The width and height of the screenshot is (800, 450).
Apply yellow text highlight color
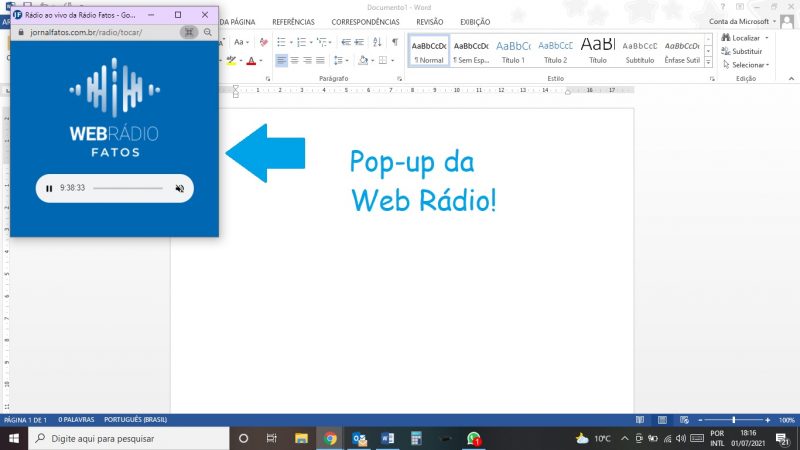coord(231,61)
